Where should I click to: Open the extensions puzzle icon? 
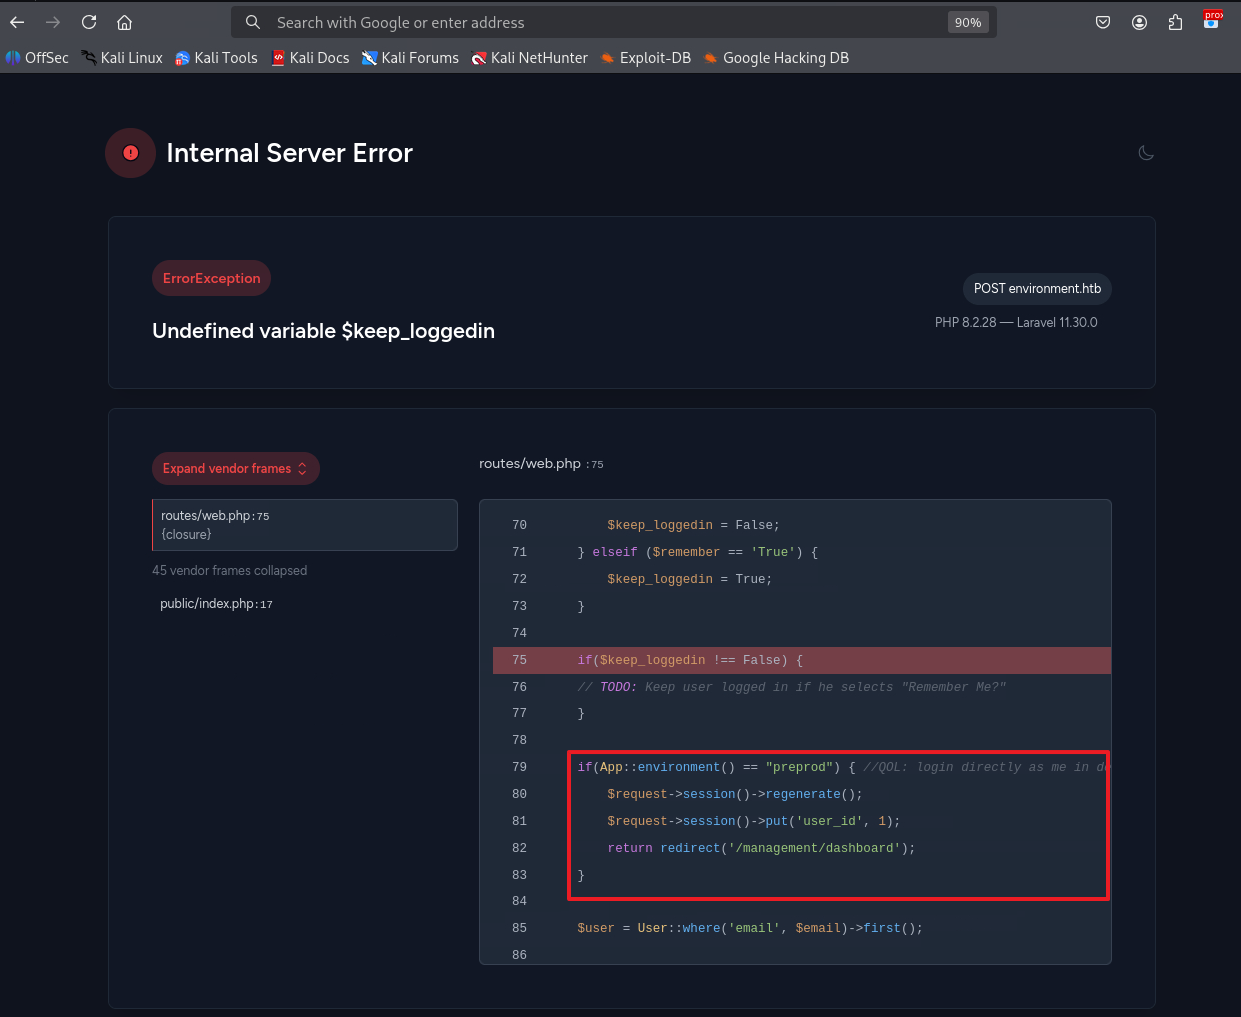click(x=1175, y=22)
